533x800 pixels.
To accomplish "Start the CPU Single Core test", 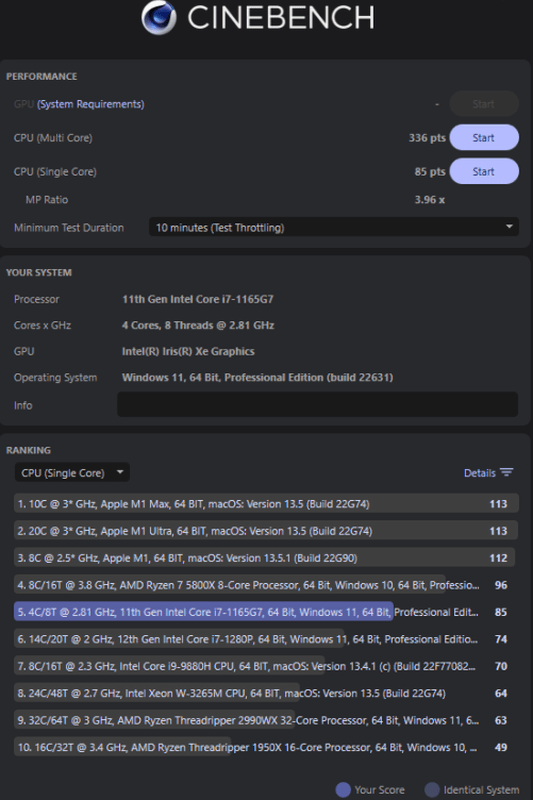I will (x=484, y=171).
